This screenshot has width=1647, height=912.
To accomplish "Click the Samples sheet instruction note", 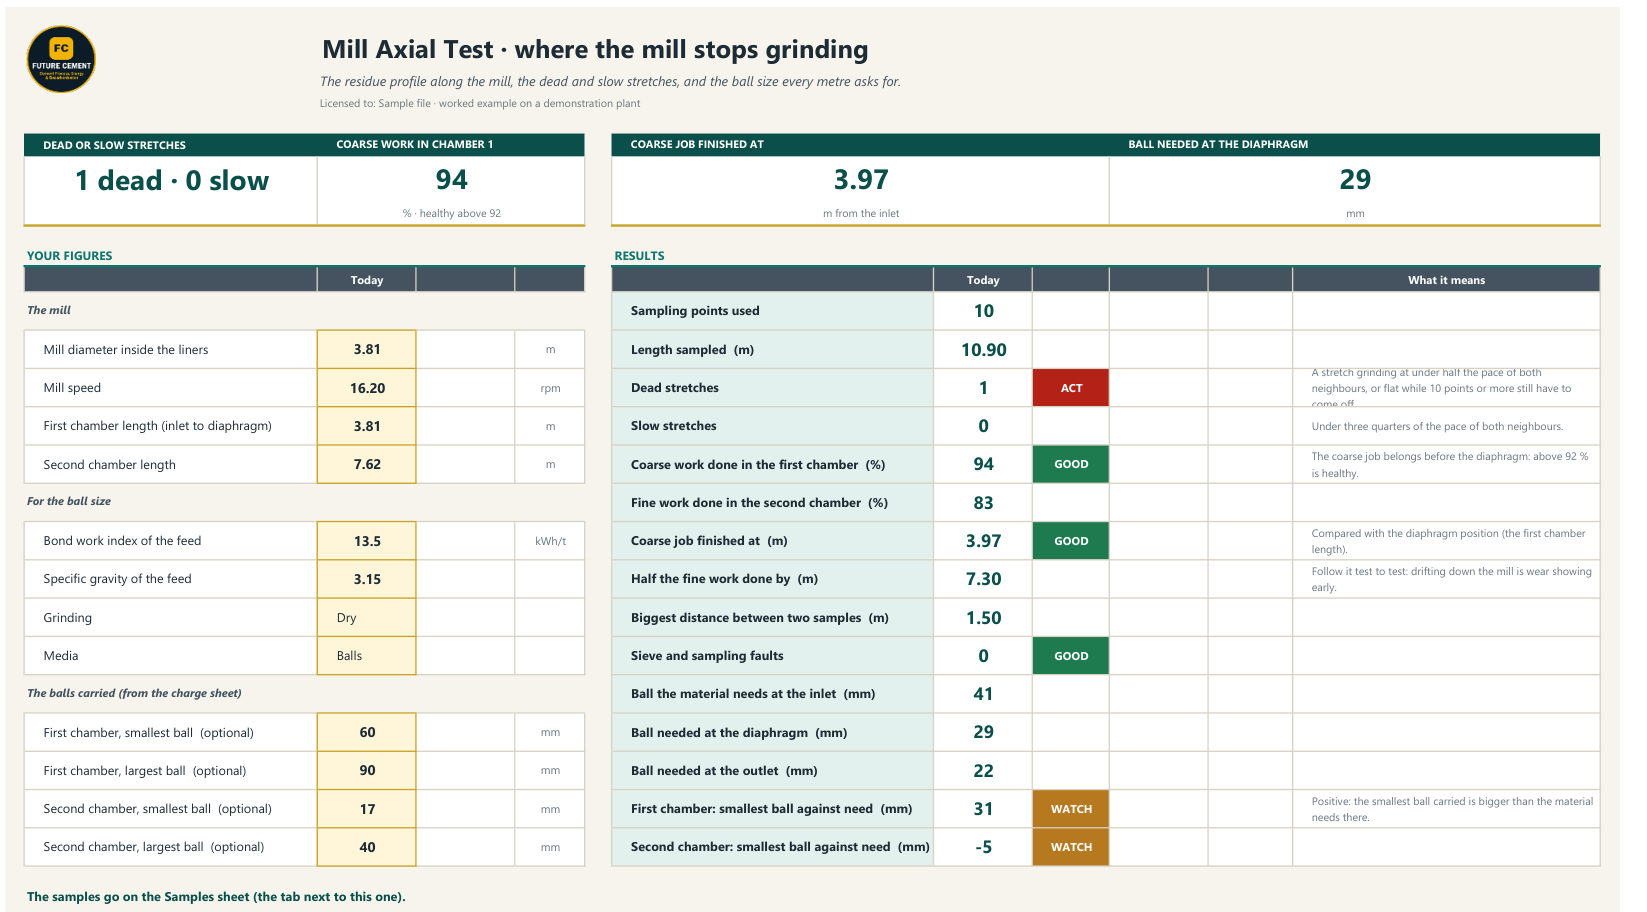I will pyautogui.click(x=216, y=897).
